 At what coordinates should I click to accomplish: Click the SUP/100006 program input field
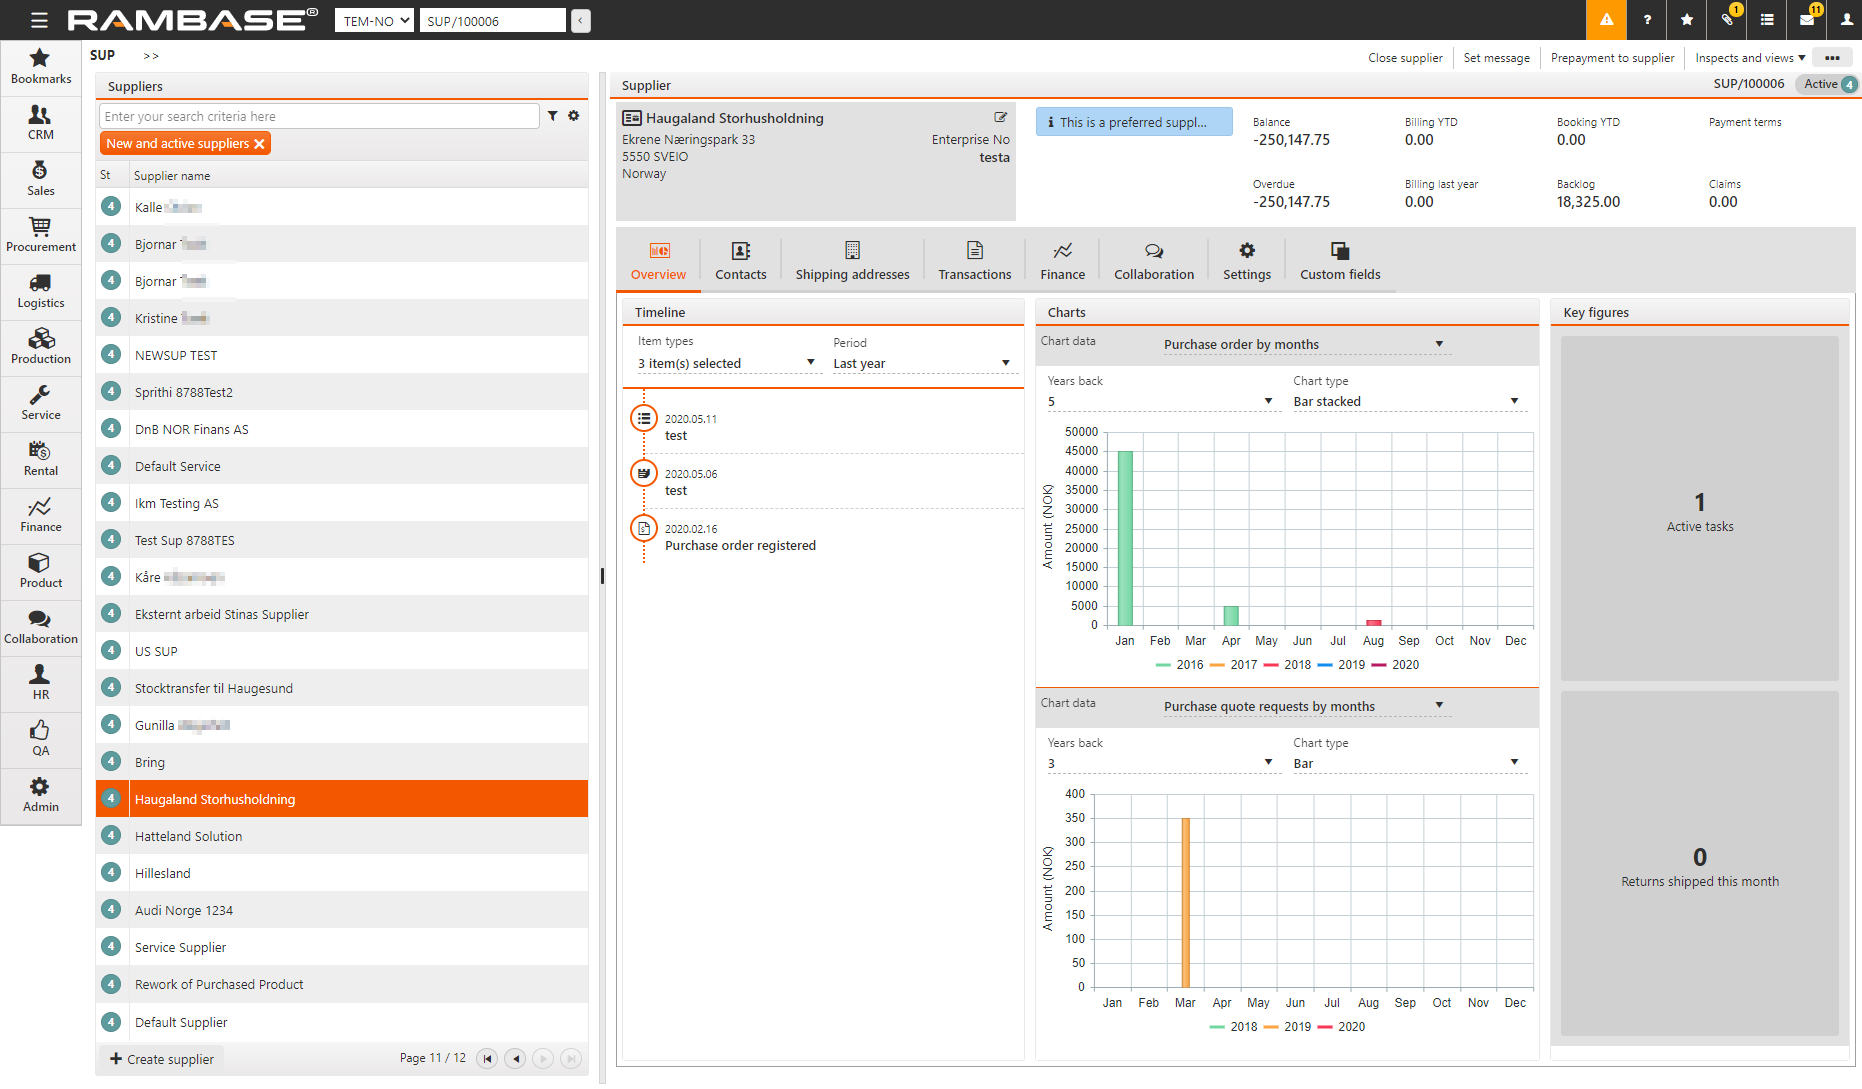tap(493, 20)
